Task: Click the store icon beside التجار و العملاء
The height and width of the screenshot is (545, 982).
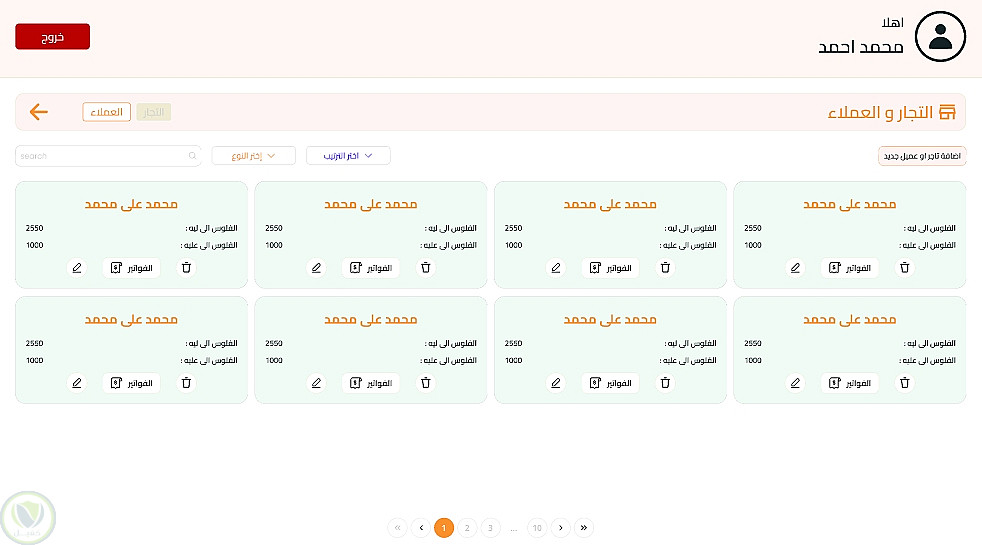Action: click(948, 112)
